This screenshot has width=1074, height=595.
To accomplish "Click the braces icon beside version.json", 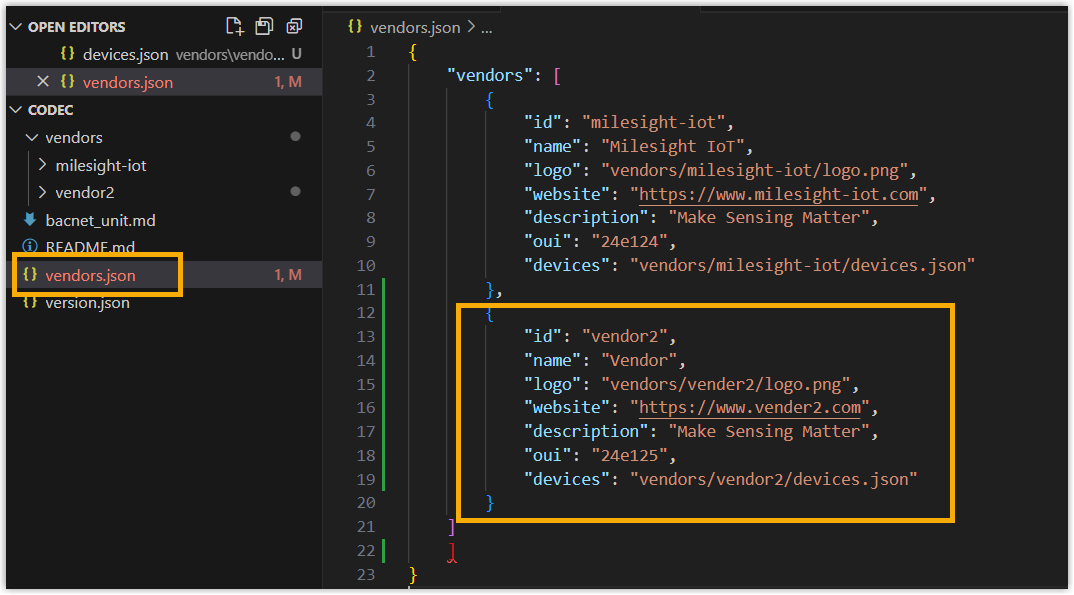I will [29, 302].
